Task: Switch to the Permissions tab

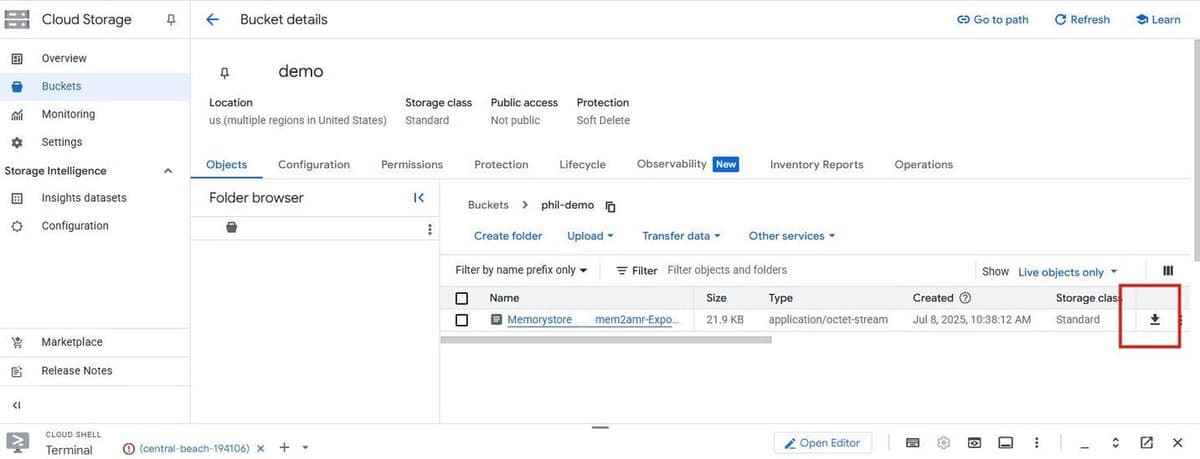Action: 411,165
